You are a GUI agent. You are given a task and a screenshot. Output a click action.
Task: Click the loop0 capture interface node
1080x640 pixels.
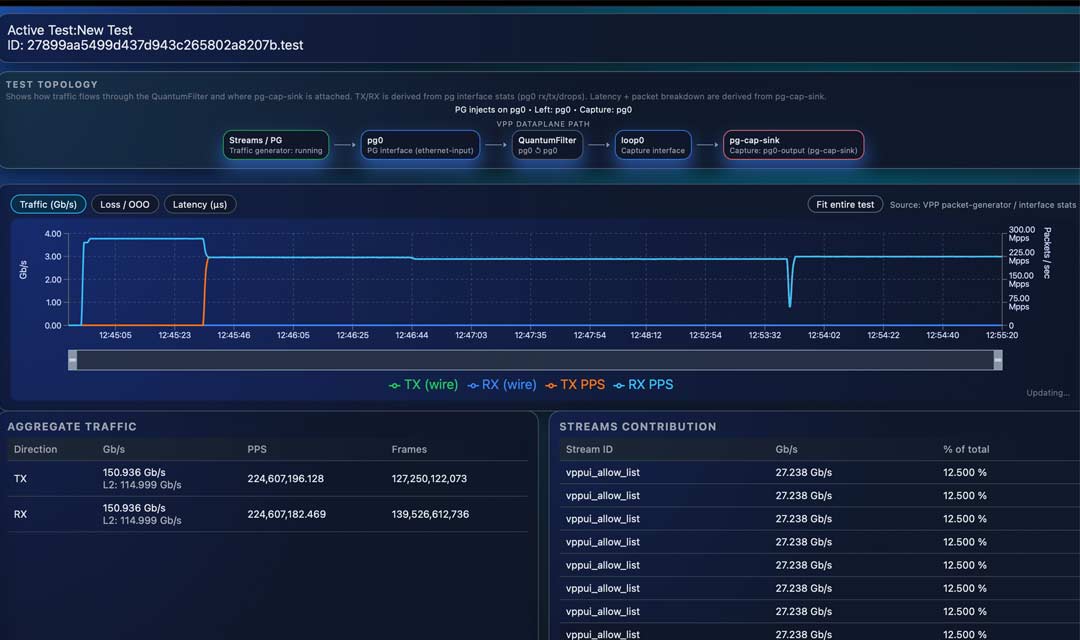click(653, 145)
